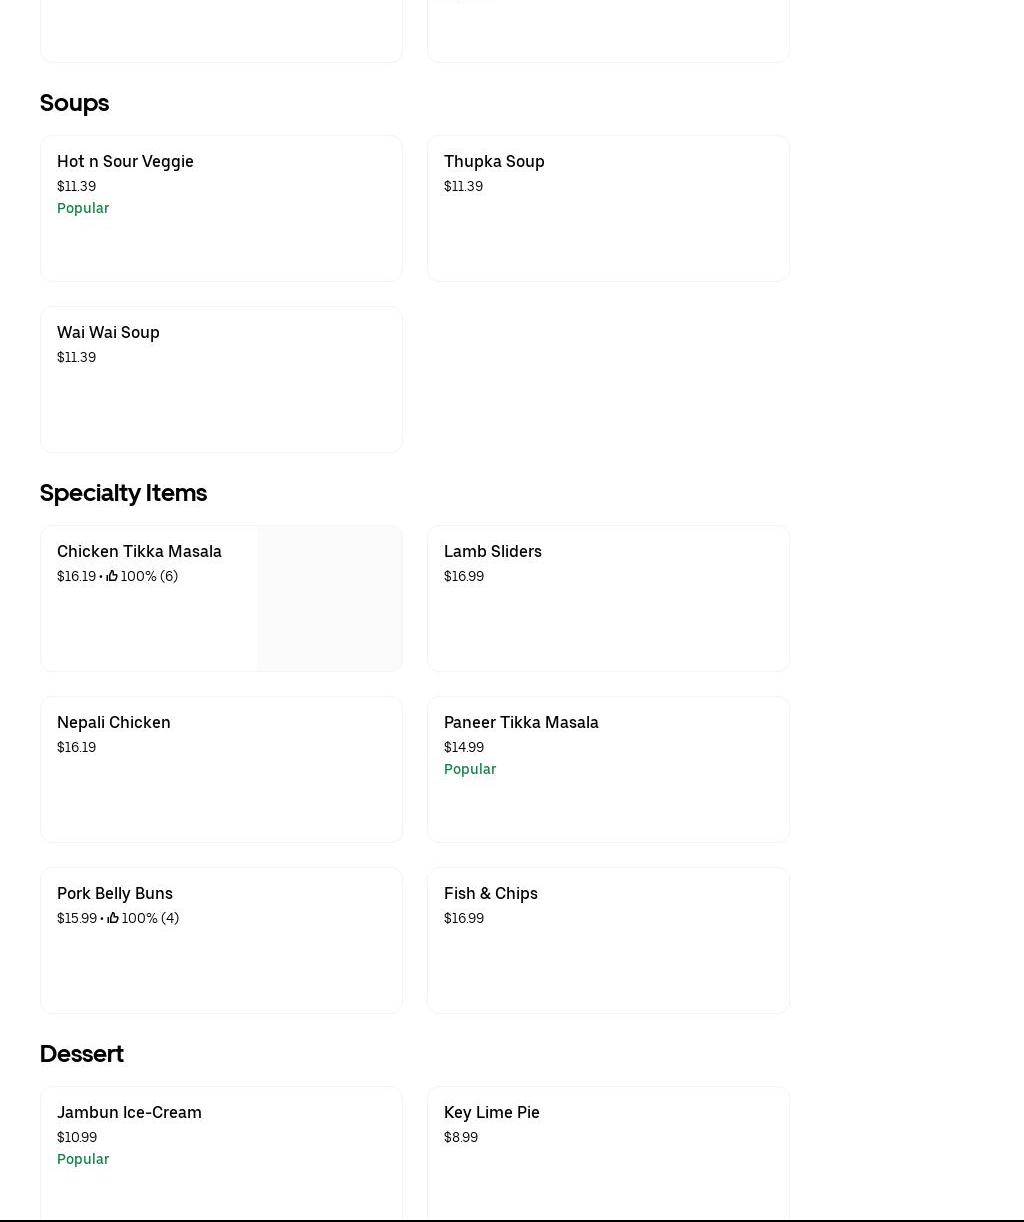1024x1222 pixels.
Task: Click the Jambun Ice-Cream Popular badge
Action: pyautogui.click(x=83, y=1159)
